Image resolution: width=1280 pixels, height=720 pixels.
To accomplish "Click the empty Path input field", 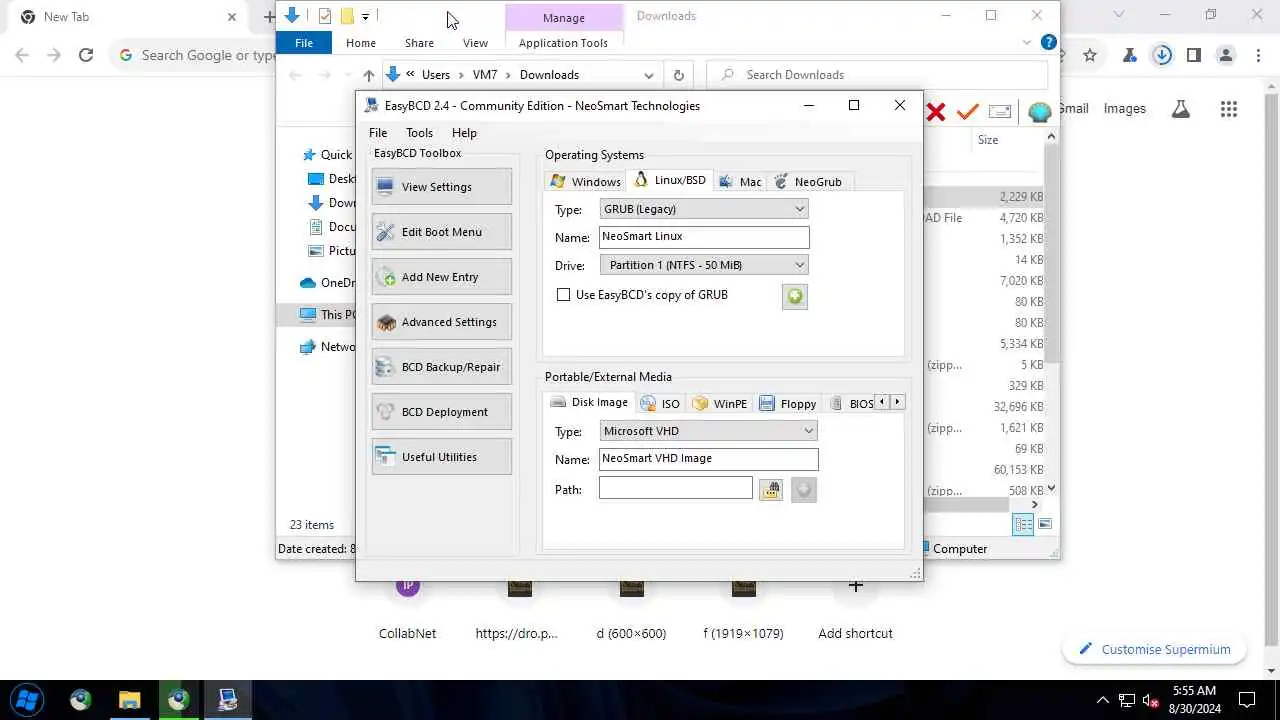I will click(x=676, y=488).
